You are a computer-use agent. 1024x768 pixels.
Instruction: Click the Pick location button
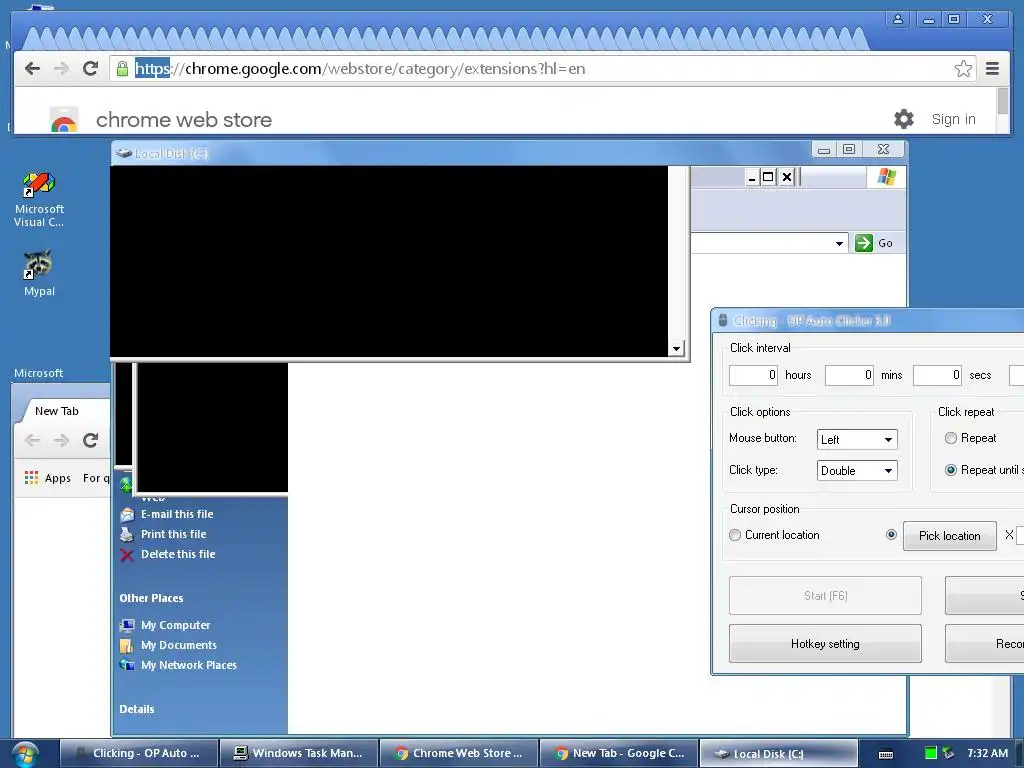coord(950,536)
